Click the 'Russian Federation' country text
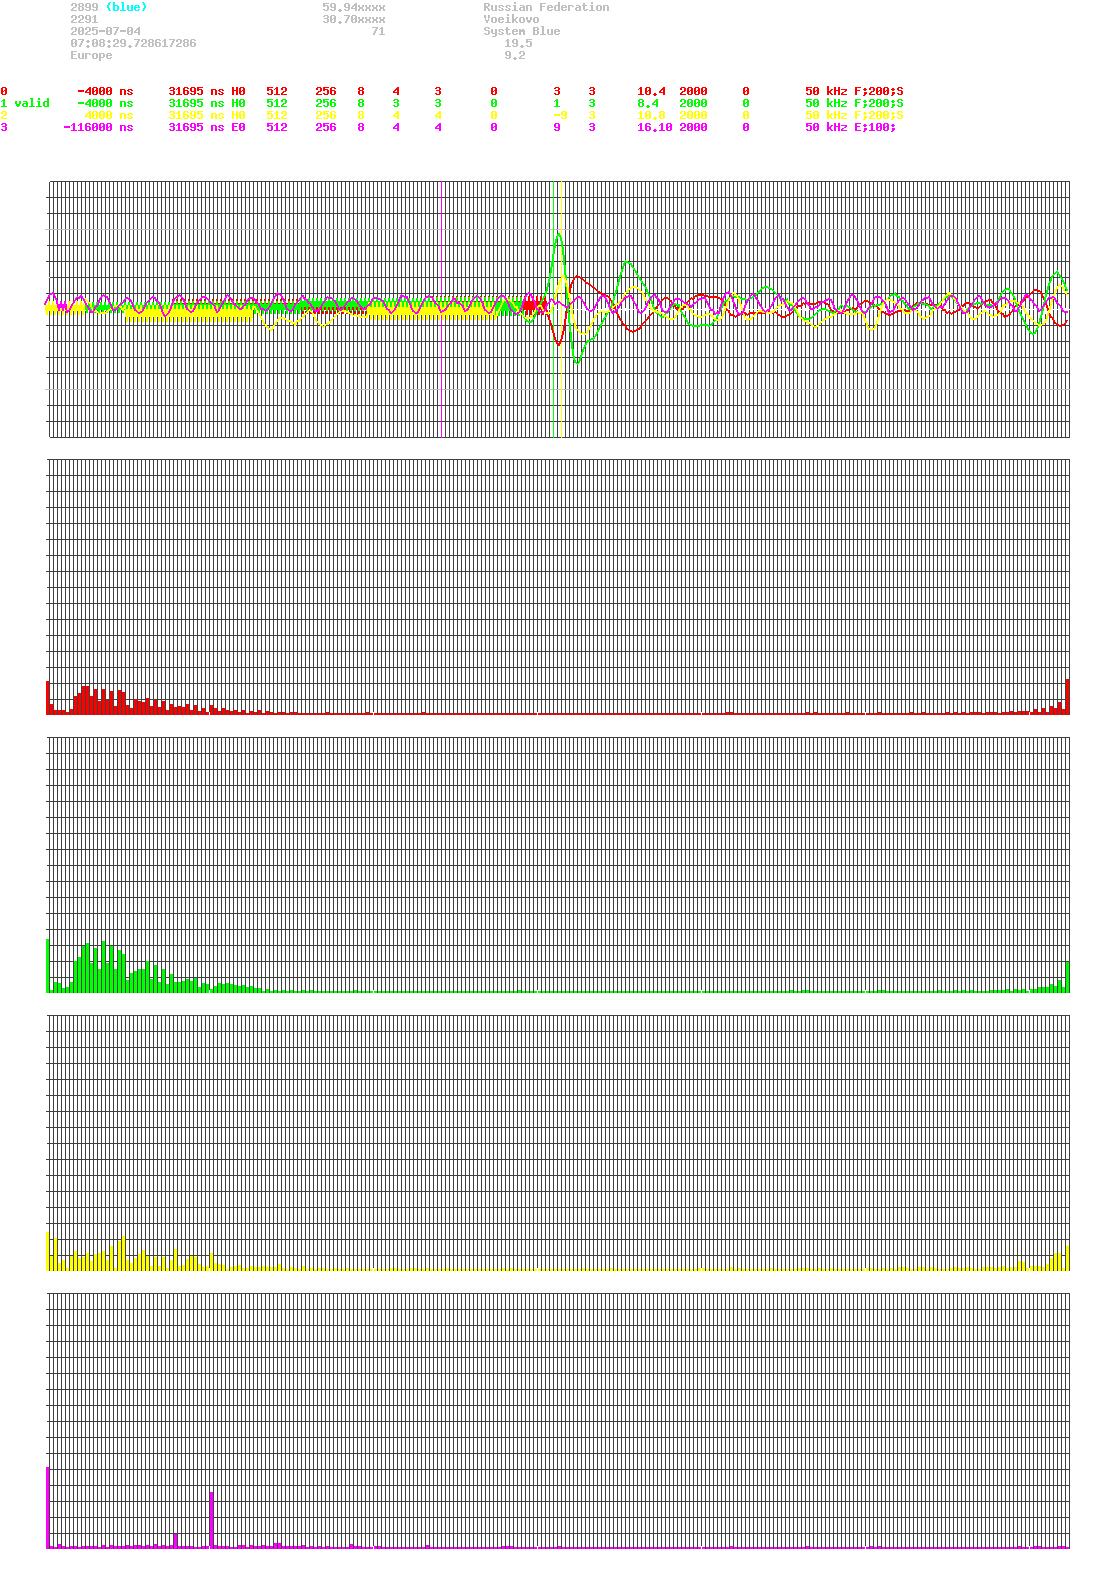Viewport: 1095px width, 1571px height. (546, 7)
